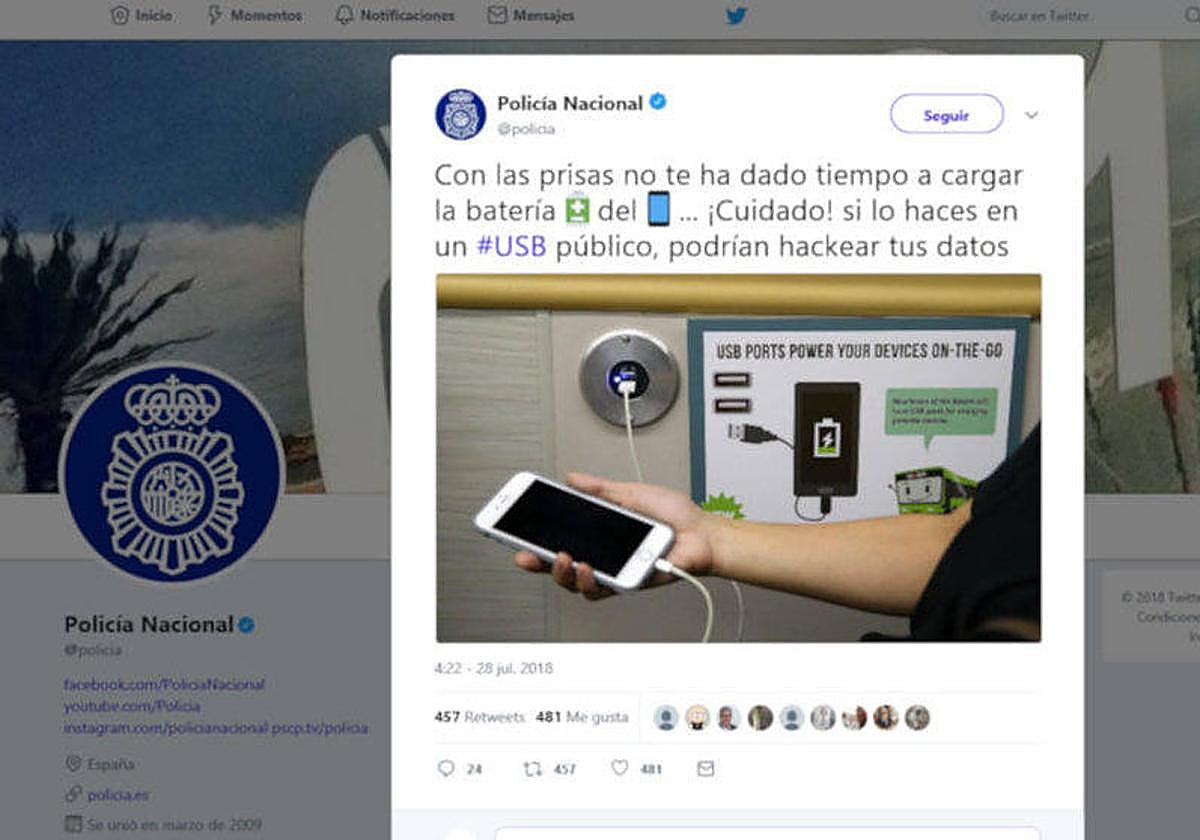Image resolution: width=1200 pixels, height=840 pixels.
Task: Visit the policia.es website link
Action: click(x=118, y=795)
